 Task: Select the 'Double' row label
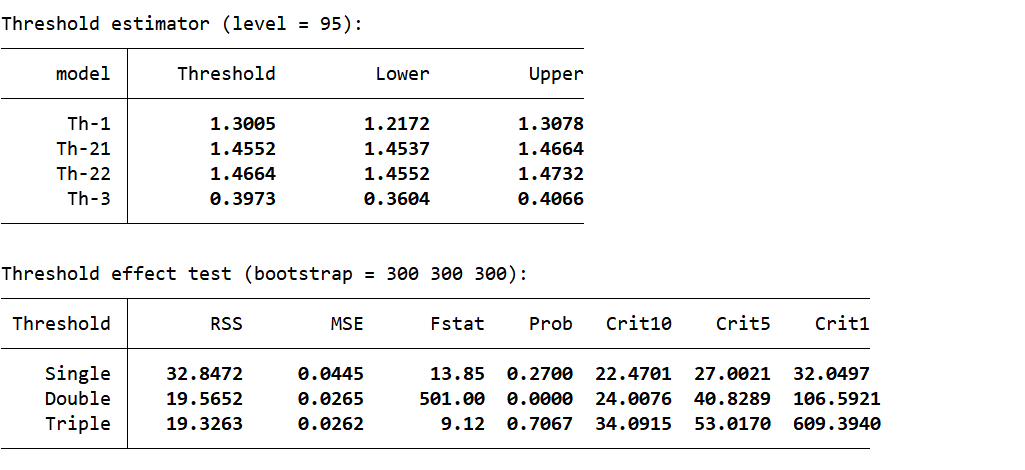(78, 398)
